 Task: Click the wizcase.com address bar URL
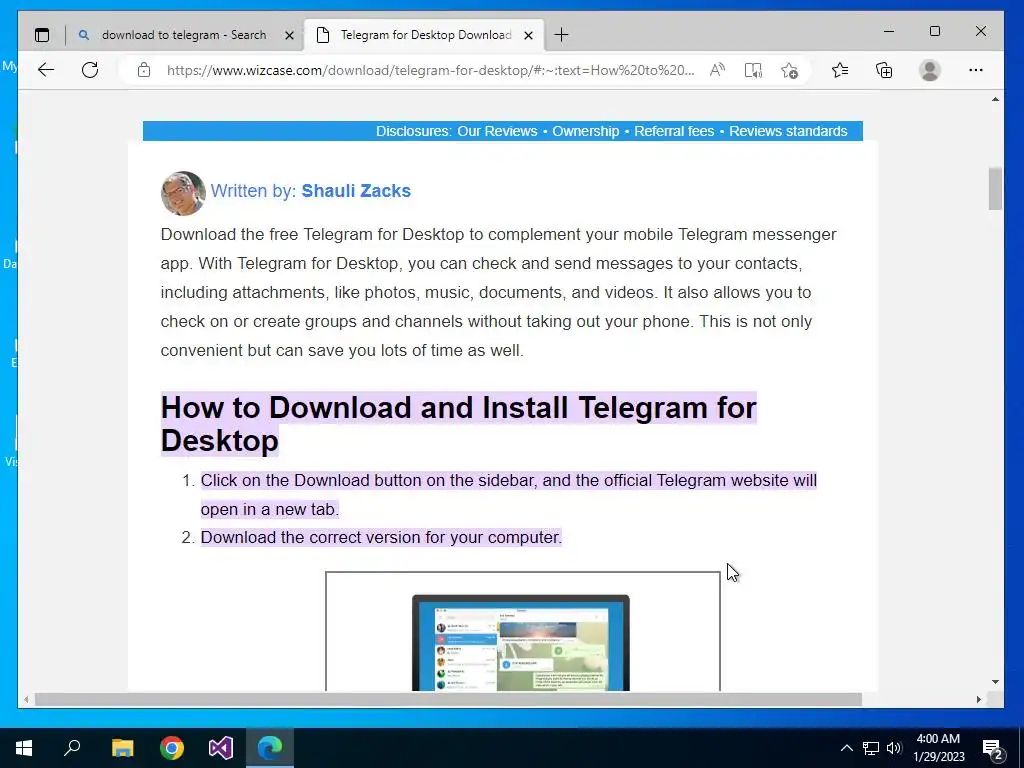[x=430, y=70]
